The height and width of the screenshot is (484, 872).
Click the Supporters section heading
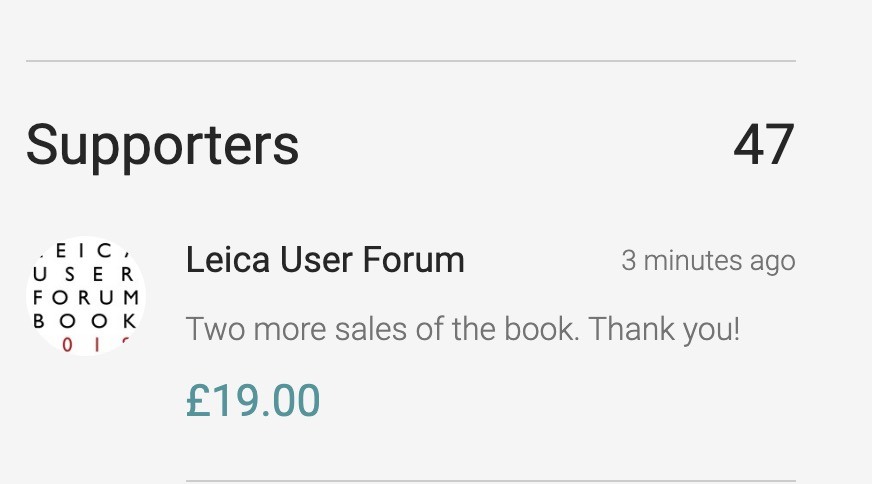tap(162, 145)
